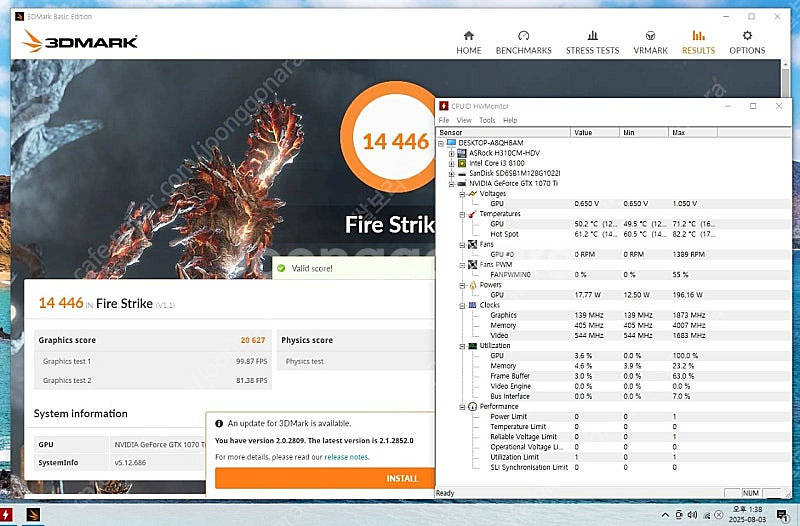
Task: Select the FANPWMIN0 row
Action: coord(614,274)
